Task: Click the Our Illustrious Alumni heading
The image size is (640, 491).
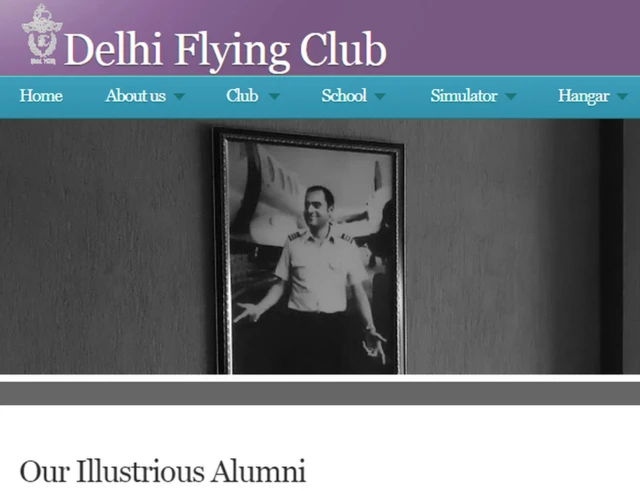Action: pyautogui.click(x=162, y=471)
